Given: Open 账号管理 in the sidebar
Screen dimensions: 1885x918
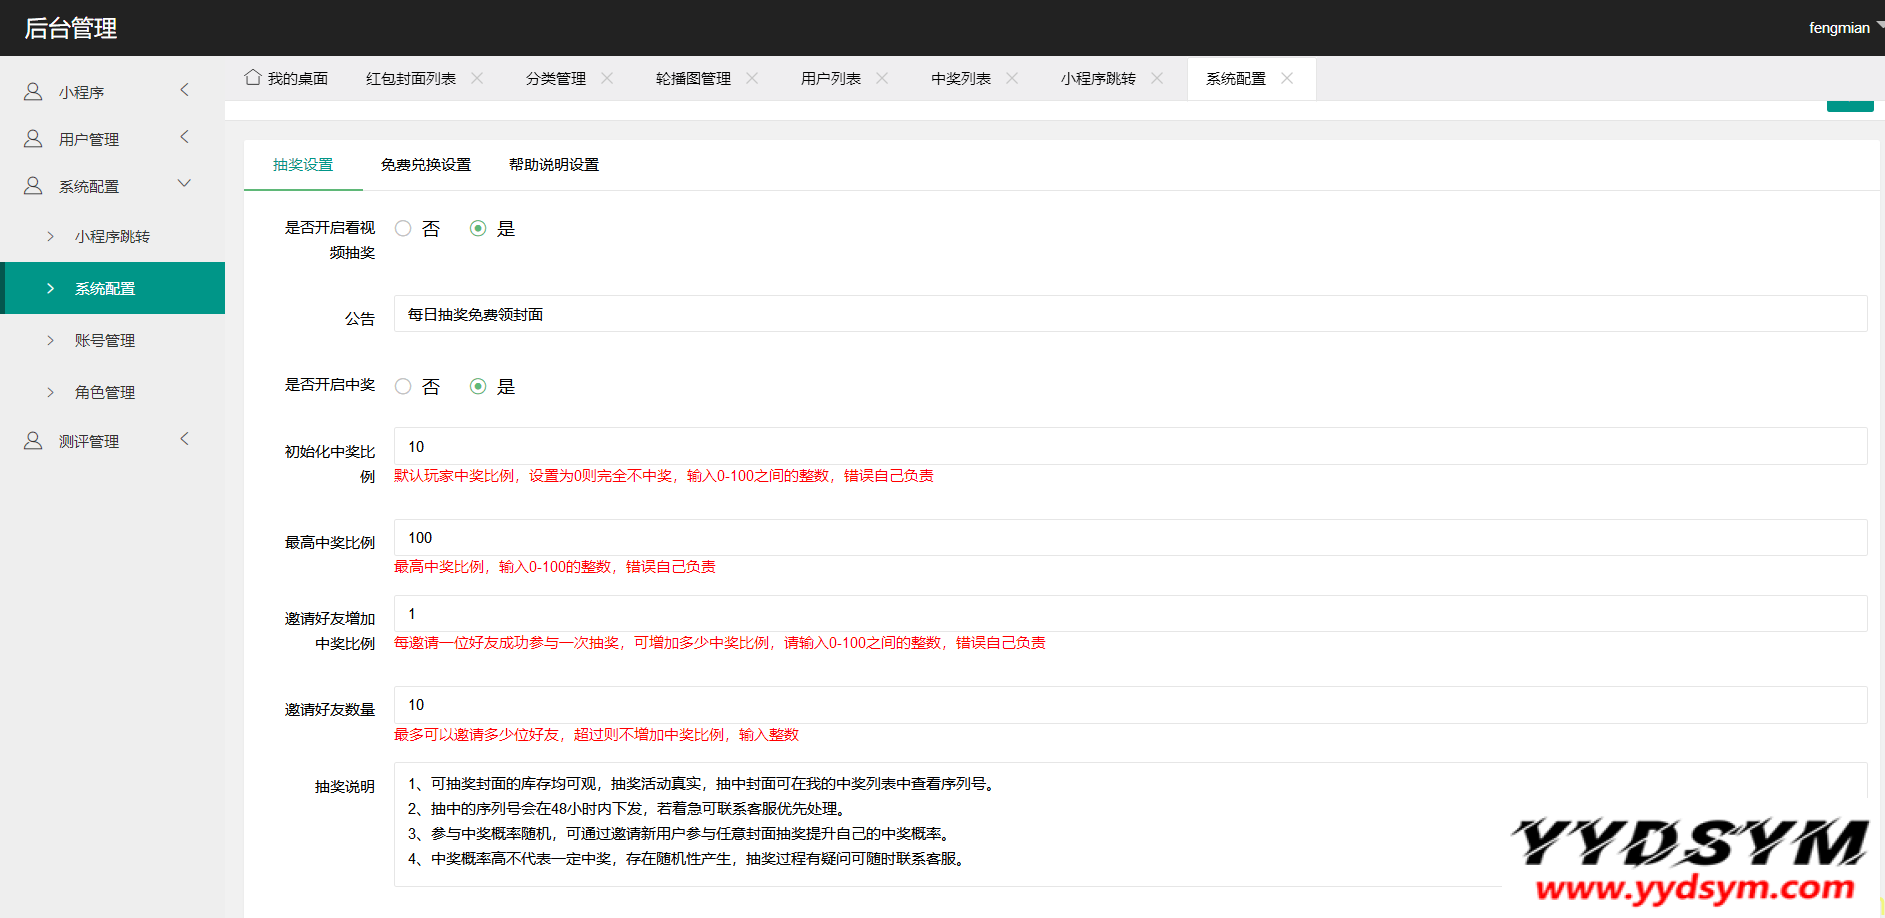Looking at the screenshot, I should (x=105, y=341).
